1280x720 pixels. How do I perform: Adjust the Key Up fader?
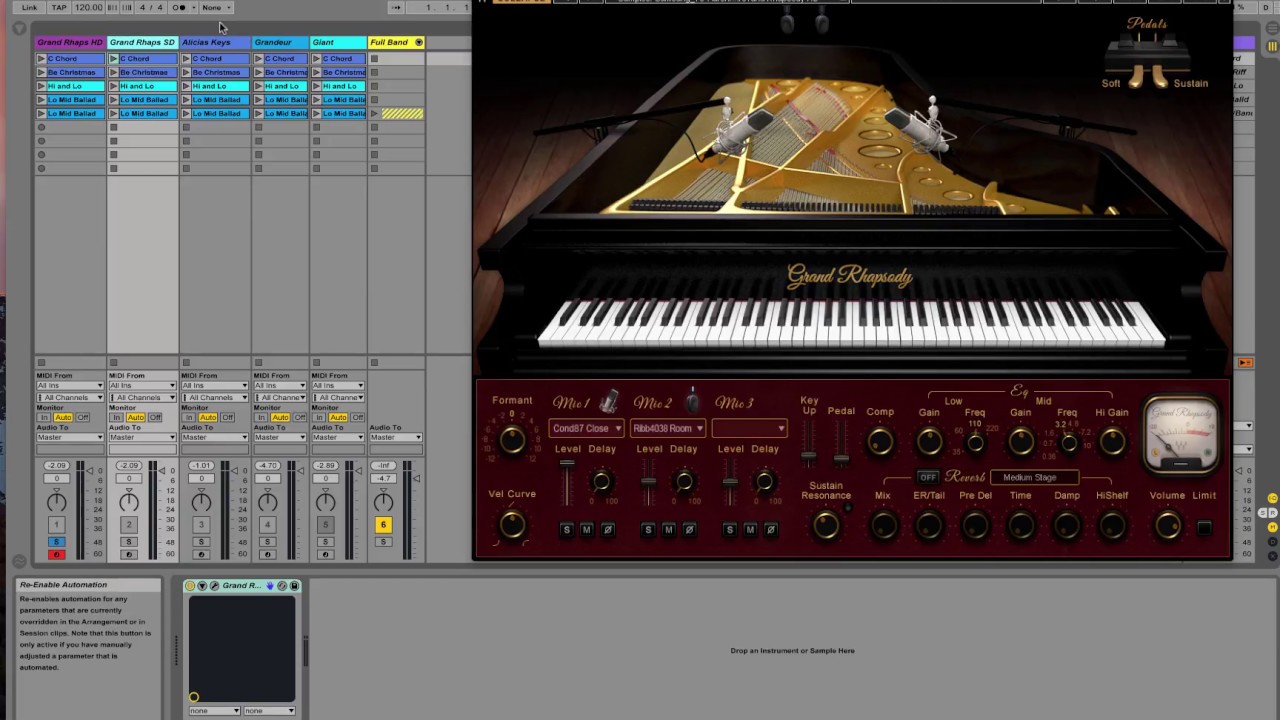[809, 455]
